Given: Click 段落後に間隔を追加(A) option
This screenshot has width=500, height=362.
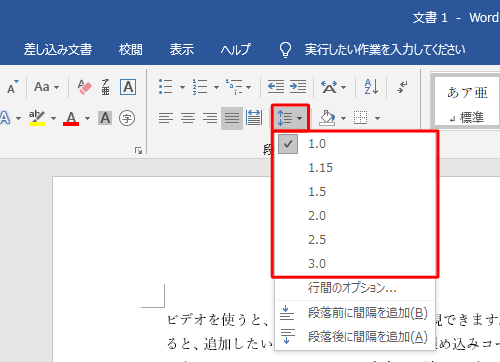Looking at the screenshot, I should 355,337.
